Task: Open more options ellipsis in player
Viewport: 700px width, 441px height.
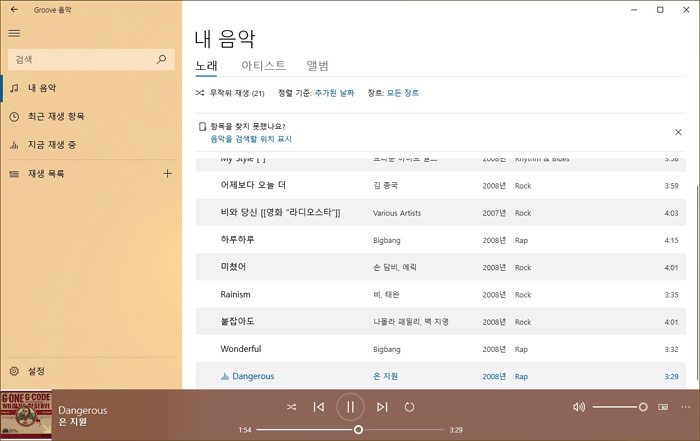Action: (686, 407)
